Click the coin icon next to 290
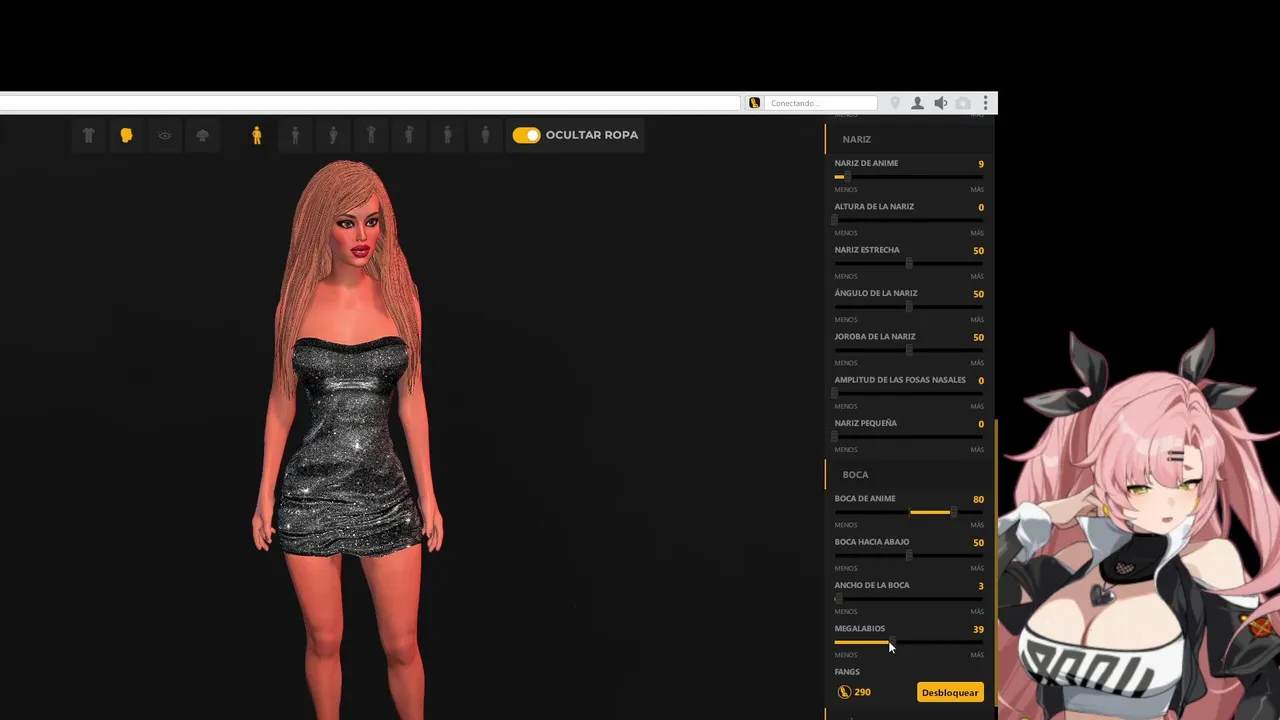1280x720 pixels. coord(844,692)
